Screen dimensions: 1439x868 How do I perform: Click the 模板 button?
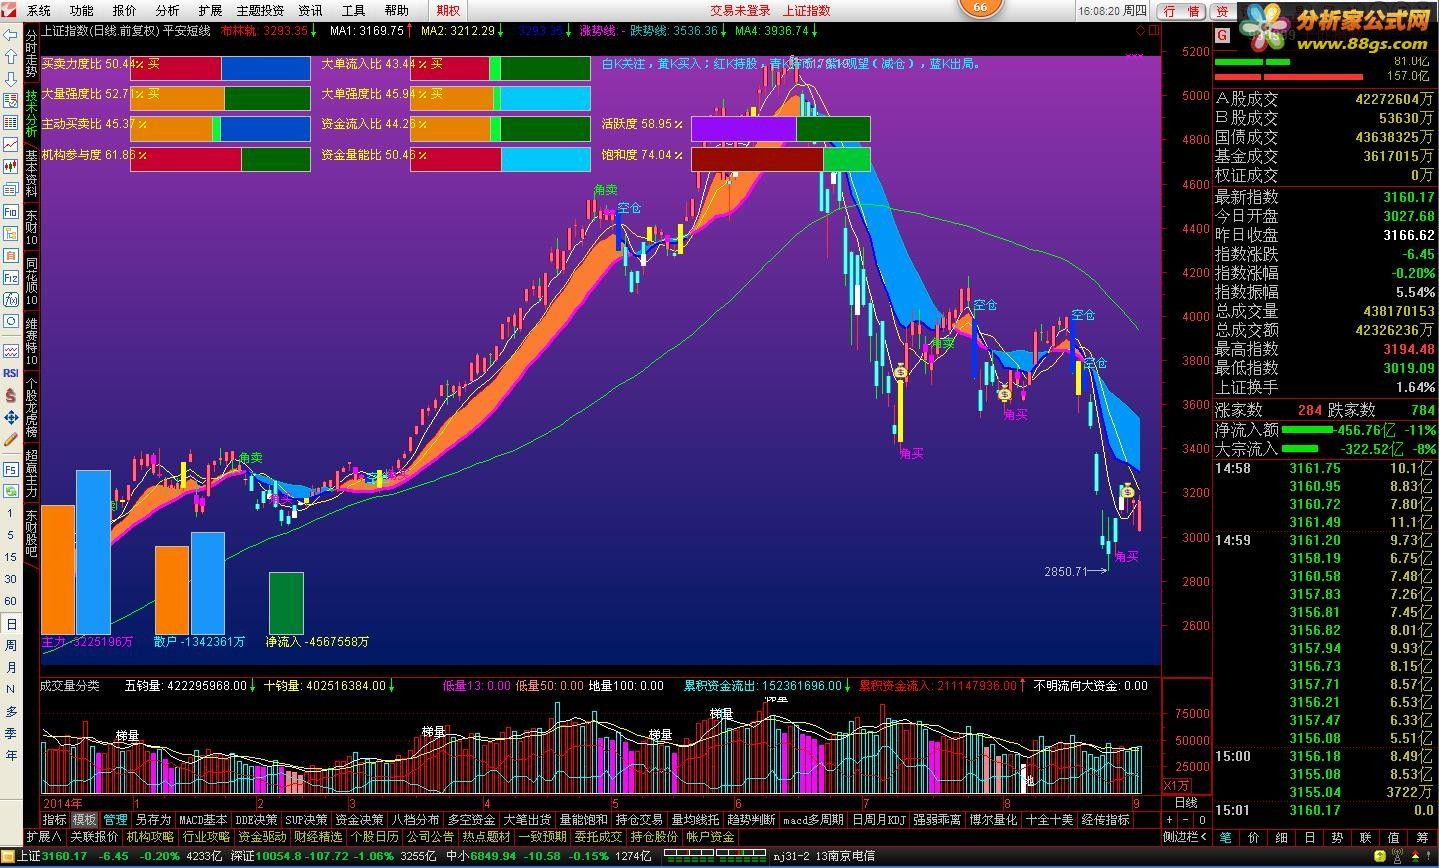[x=84, y=820]
